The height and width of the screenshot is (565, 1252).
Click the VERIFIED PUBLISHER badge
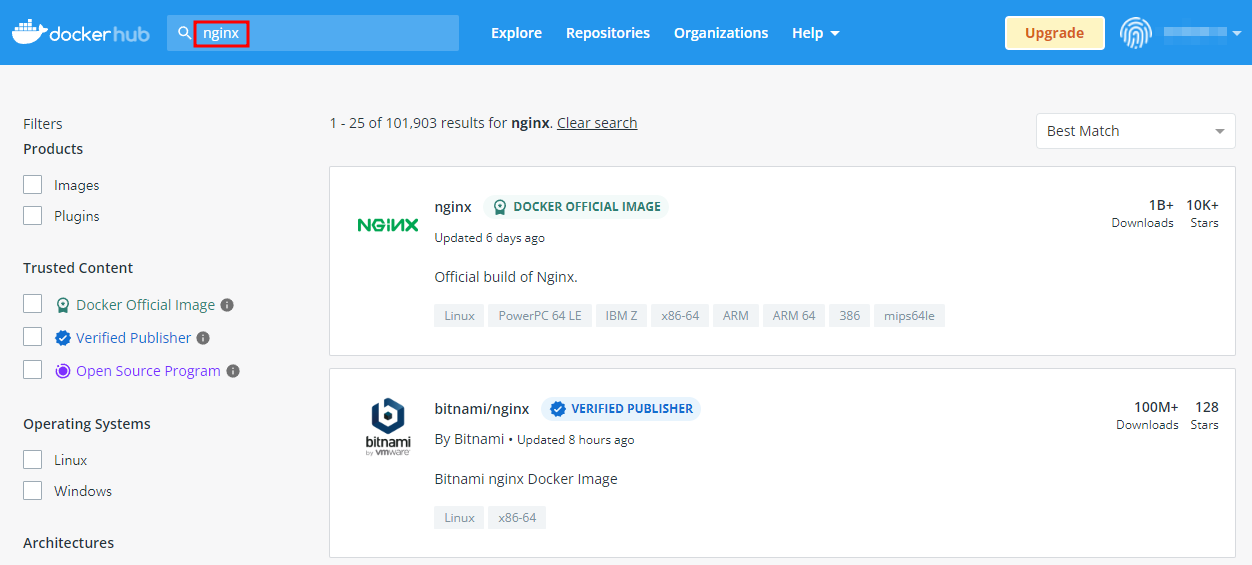[x=621, y=409]
